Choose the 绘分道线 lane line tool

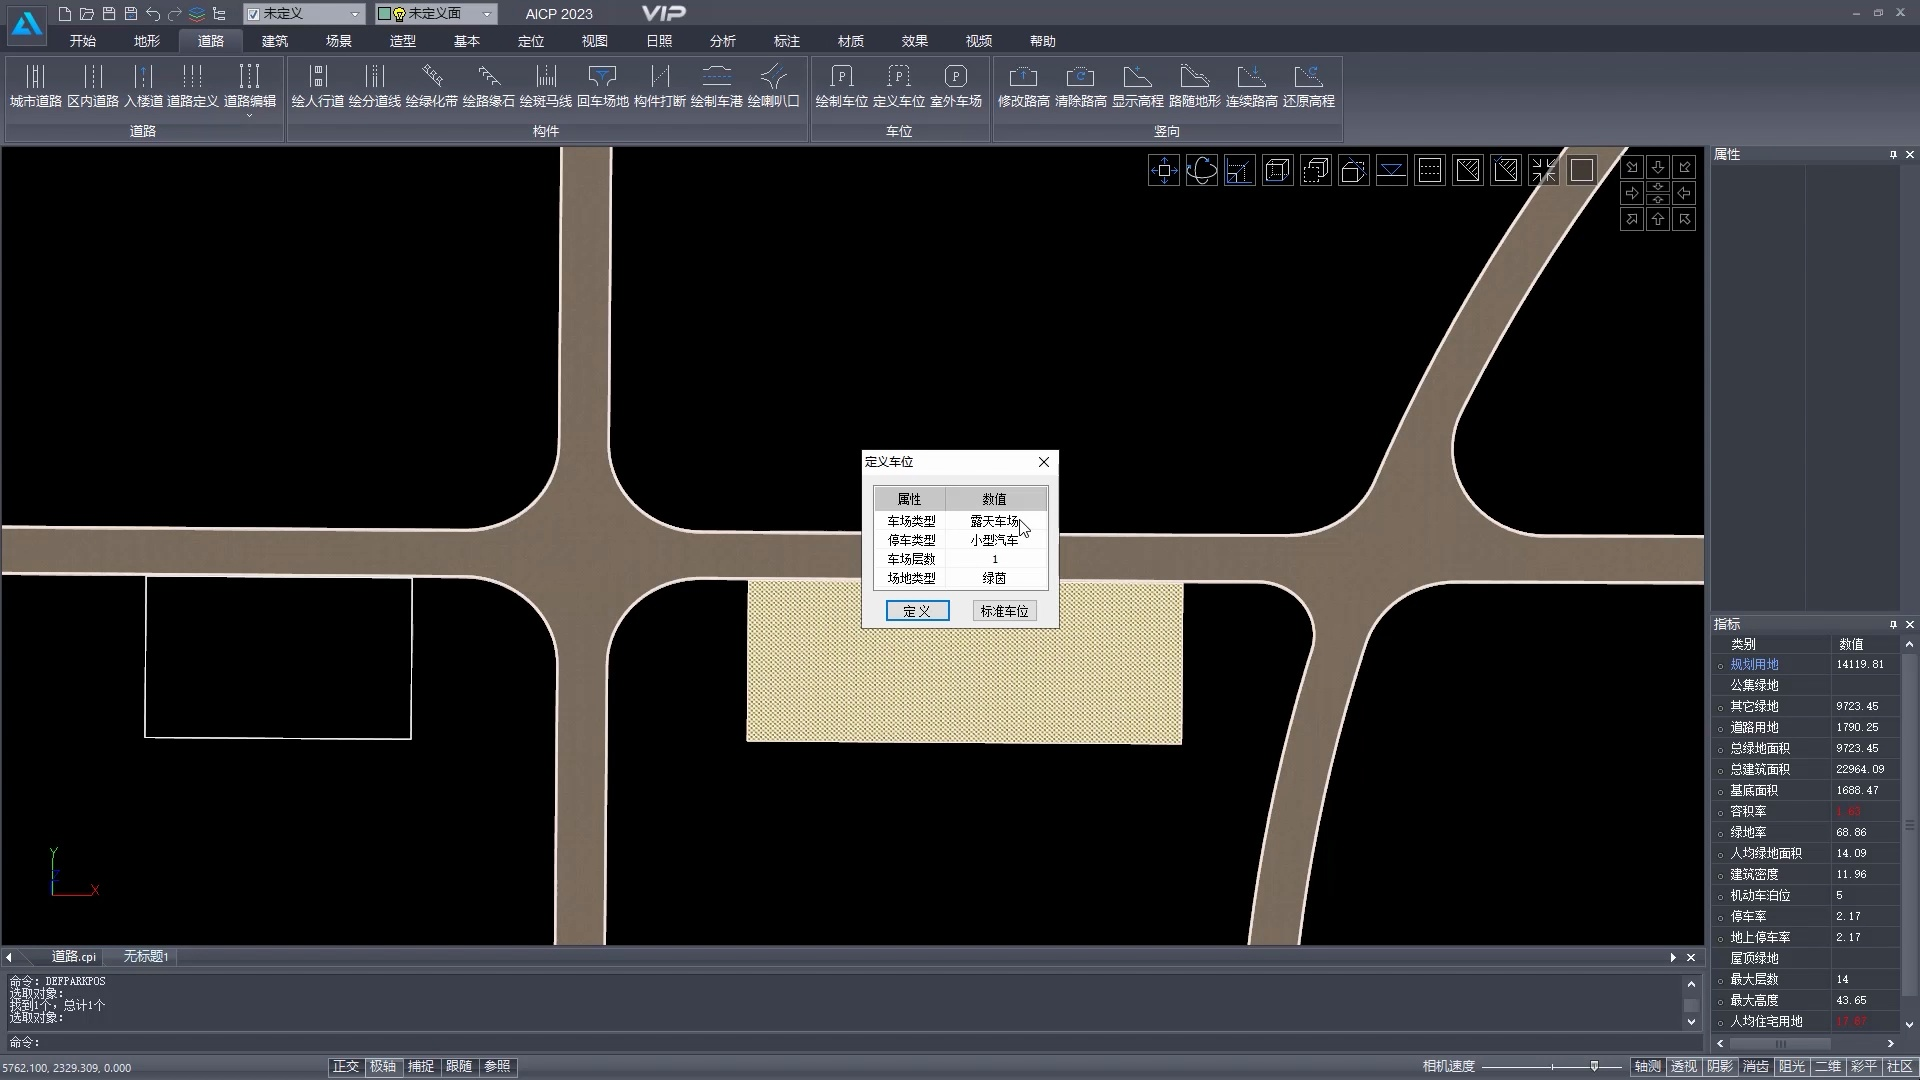pyautogui.click(x=375, y=86)
